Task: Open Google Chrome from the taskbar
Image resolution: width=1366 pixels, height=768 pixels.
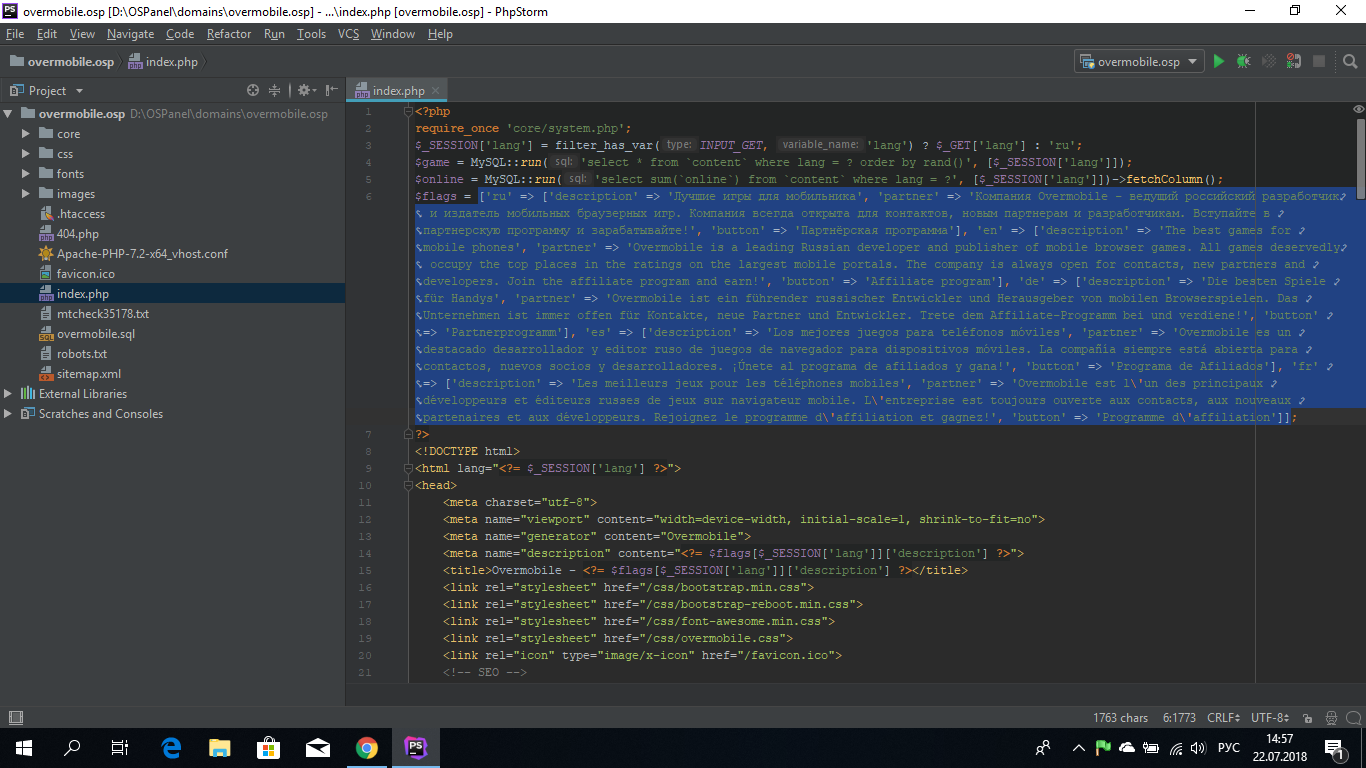Action: [366, 747]
